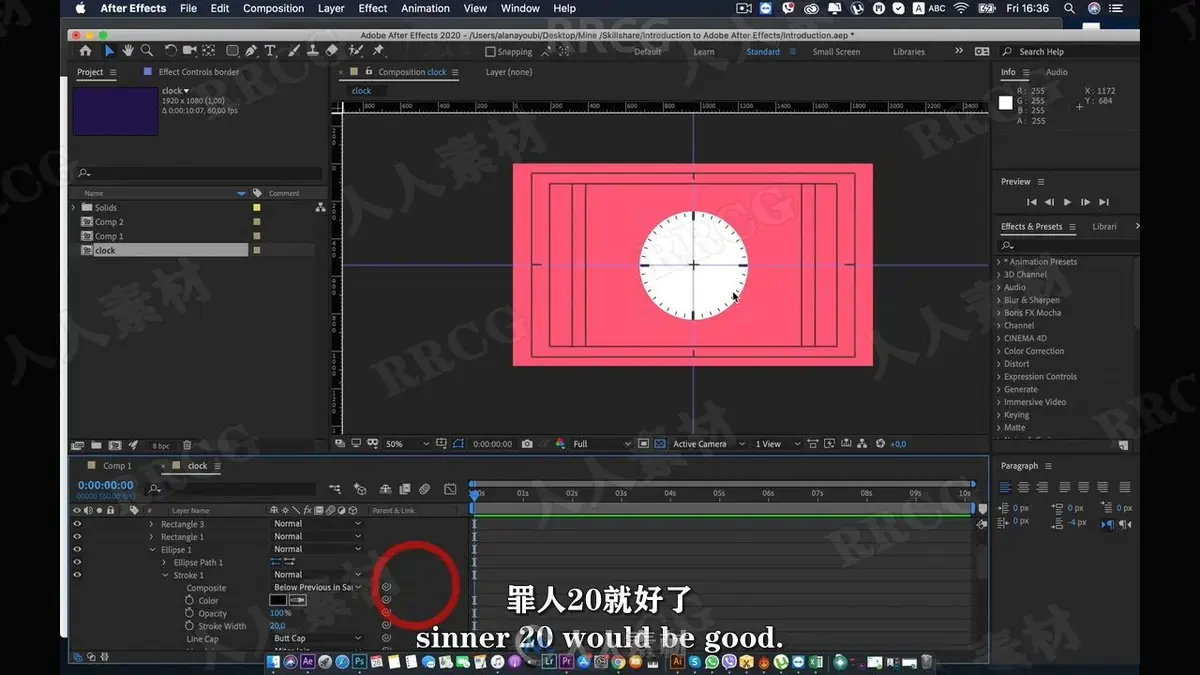Toggle Ellipse Path 1 visibility eye

(77, 562)
